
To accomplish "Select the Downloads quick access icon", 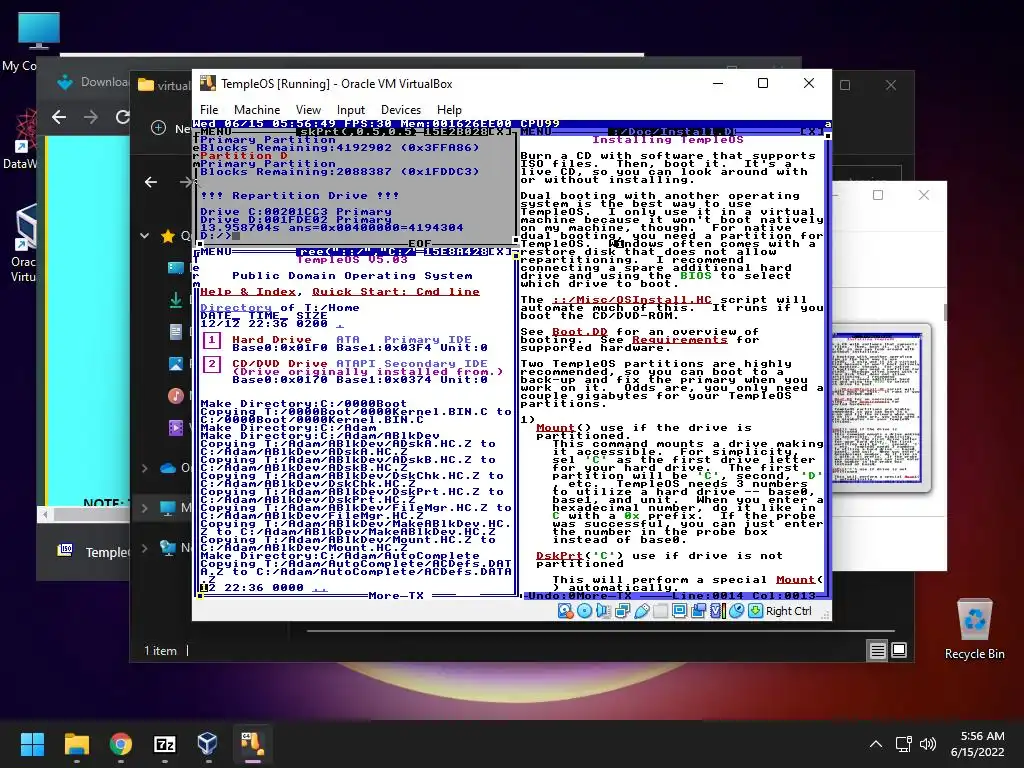I will click(x=176, y=300).
